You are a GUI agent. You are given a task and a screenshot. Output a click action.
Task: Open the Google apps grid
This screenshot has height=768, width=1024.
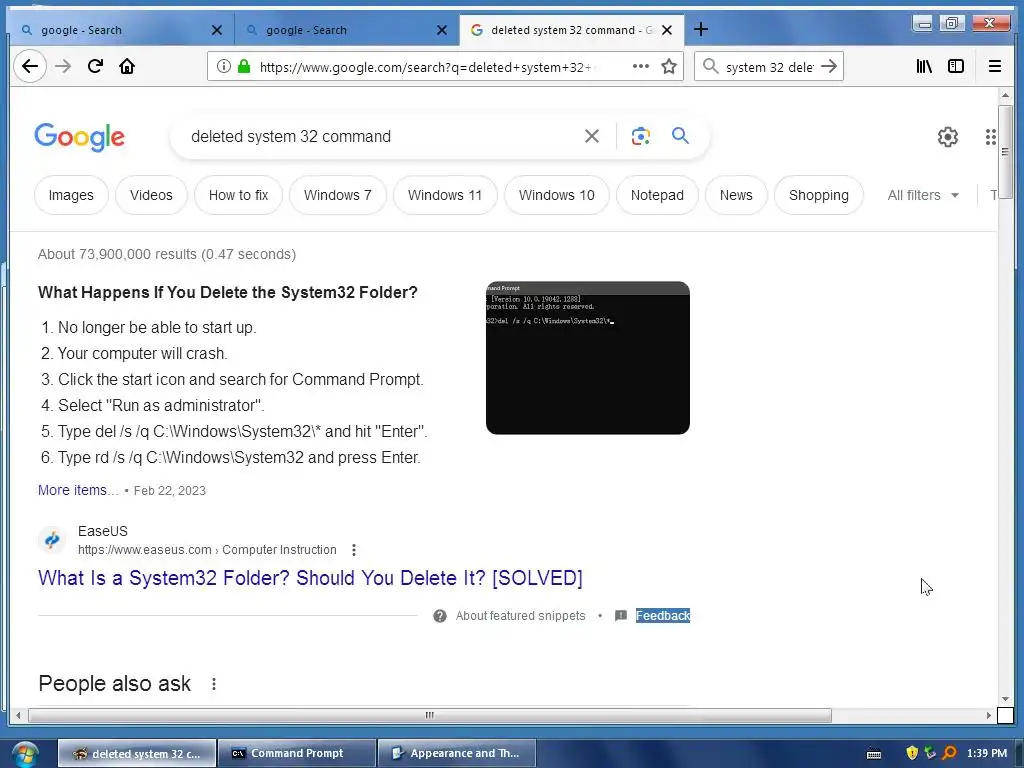tap(991, 136)
